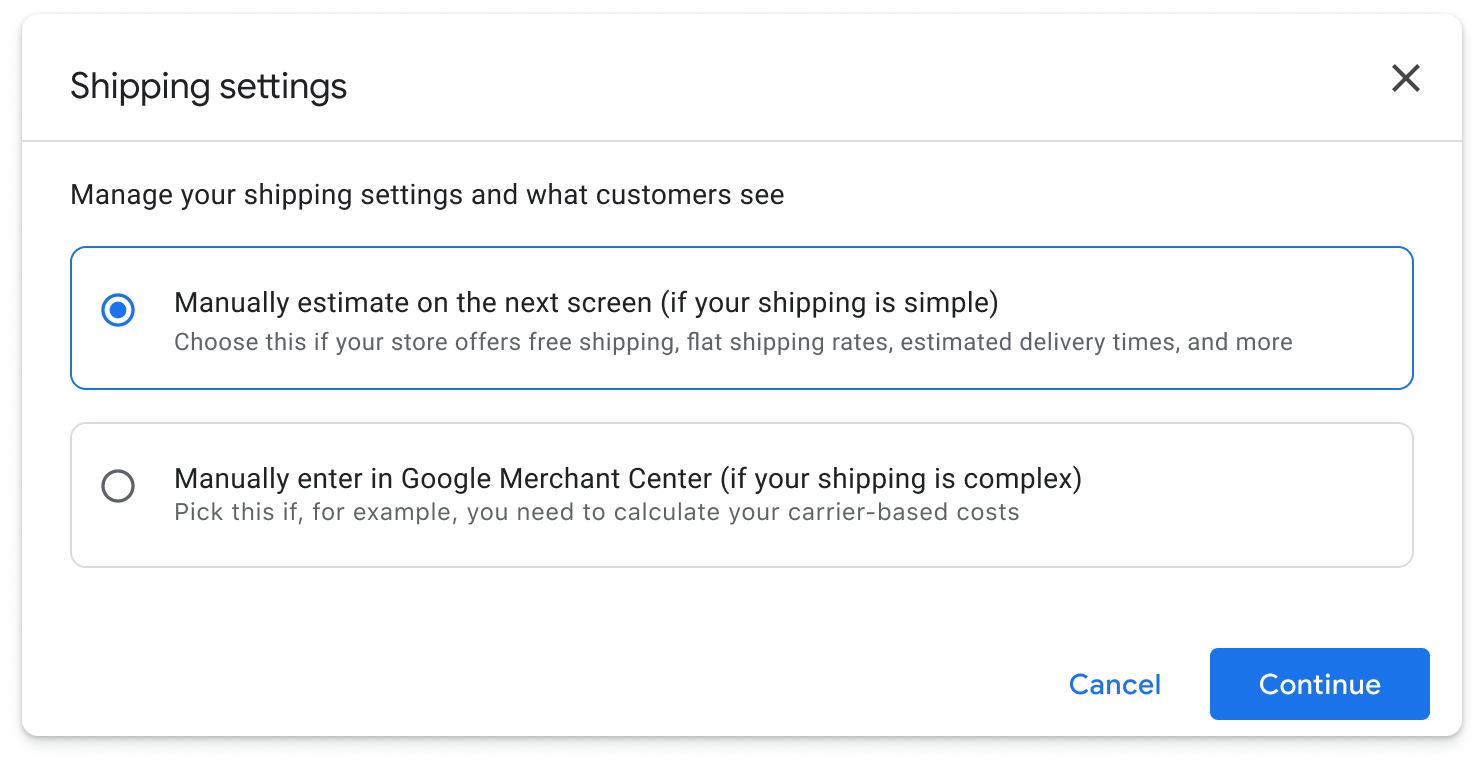Click the words 'Google Merchant Center'
Image resolution: width=1484 pixels, height=766 pixels.
click(555, 479)
